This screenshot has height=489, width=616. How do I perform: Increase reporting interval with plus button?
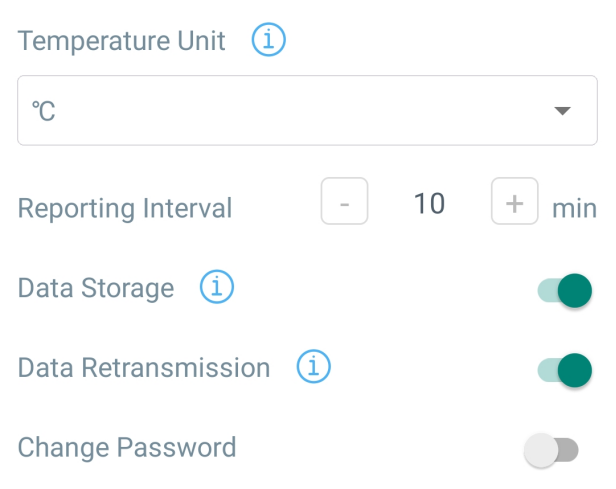coord(515,203)
